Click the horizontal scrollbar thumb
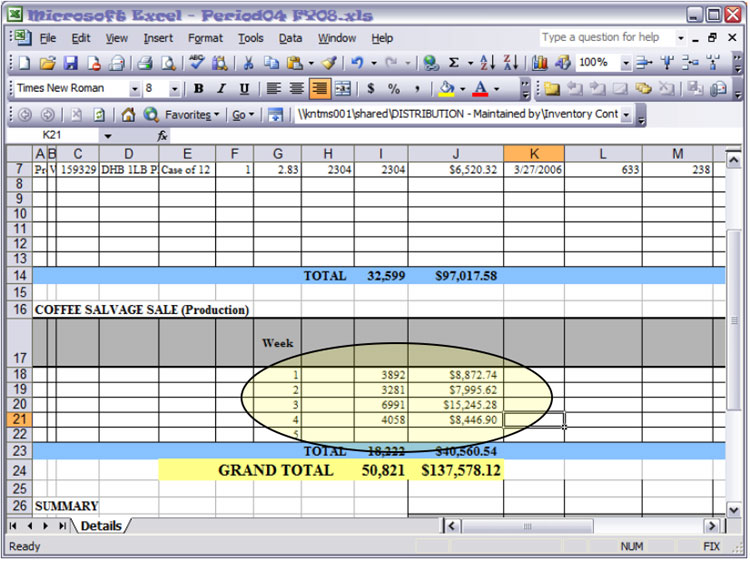Screen dimensions: 750x561 [528, 527]
